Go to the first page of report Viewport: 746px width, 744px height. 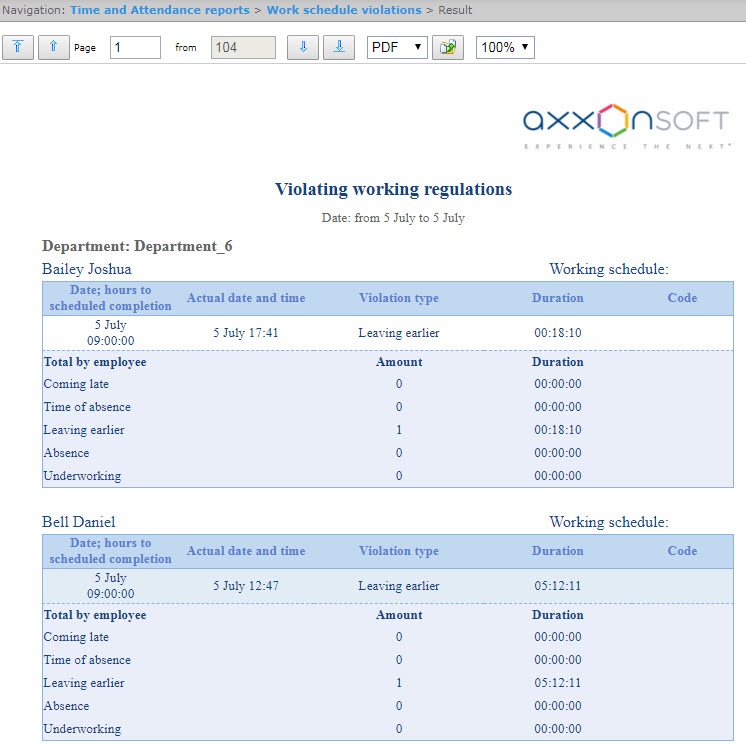(x=18, y=47)
